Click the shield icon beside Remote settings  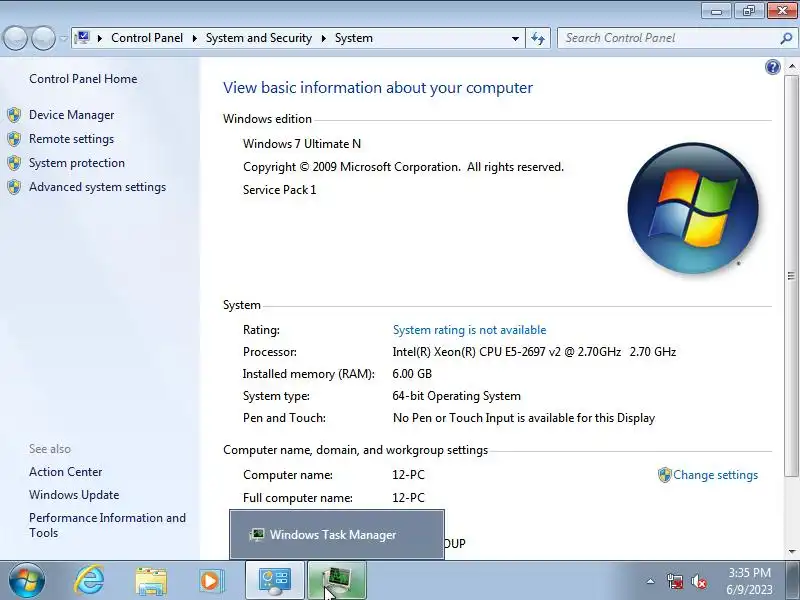pyautogui.click(x=14, y=139)
